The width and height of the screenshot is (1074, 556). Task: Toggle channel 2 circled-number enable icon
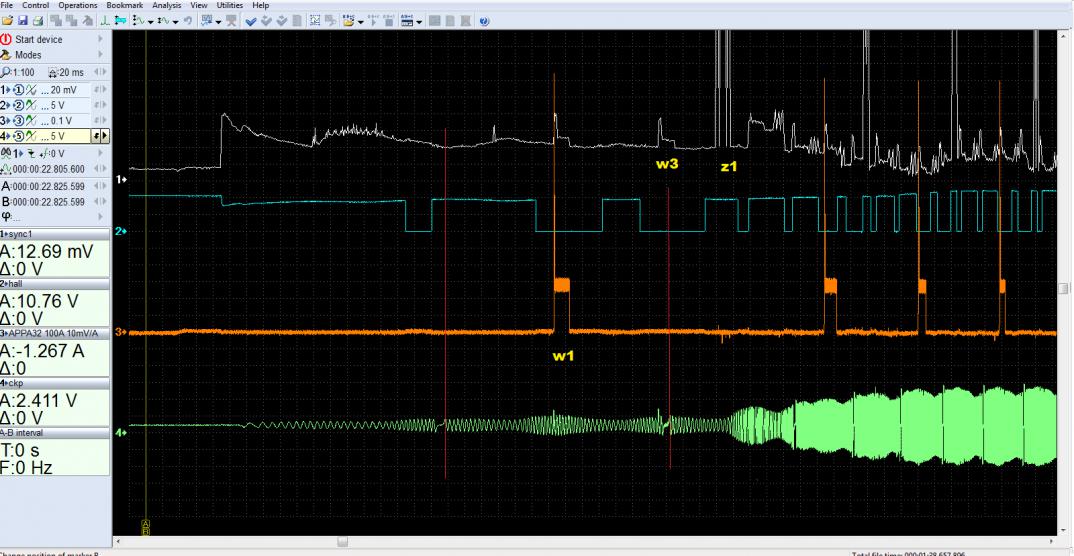coord(19,105)
